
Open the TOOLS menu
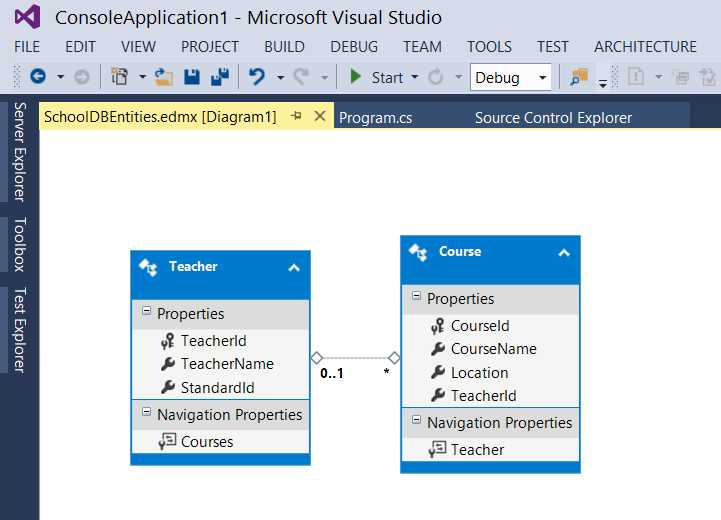coord(489,47)
